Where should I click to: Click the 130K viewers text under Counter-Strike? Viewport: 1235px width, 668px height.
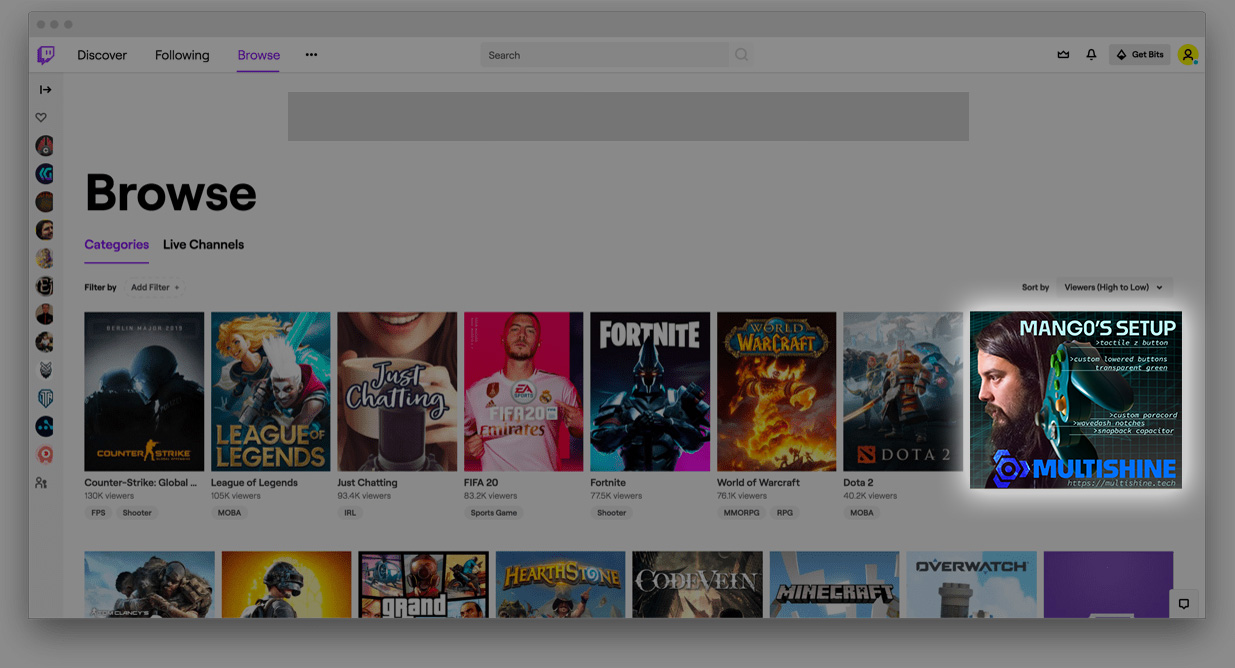tap(108, 496)
